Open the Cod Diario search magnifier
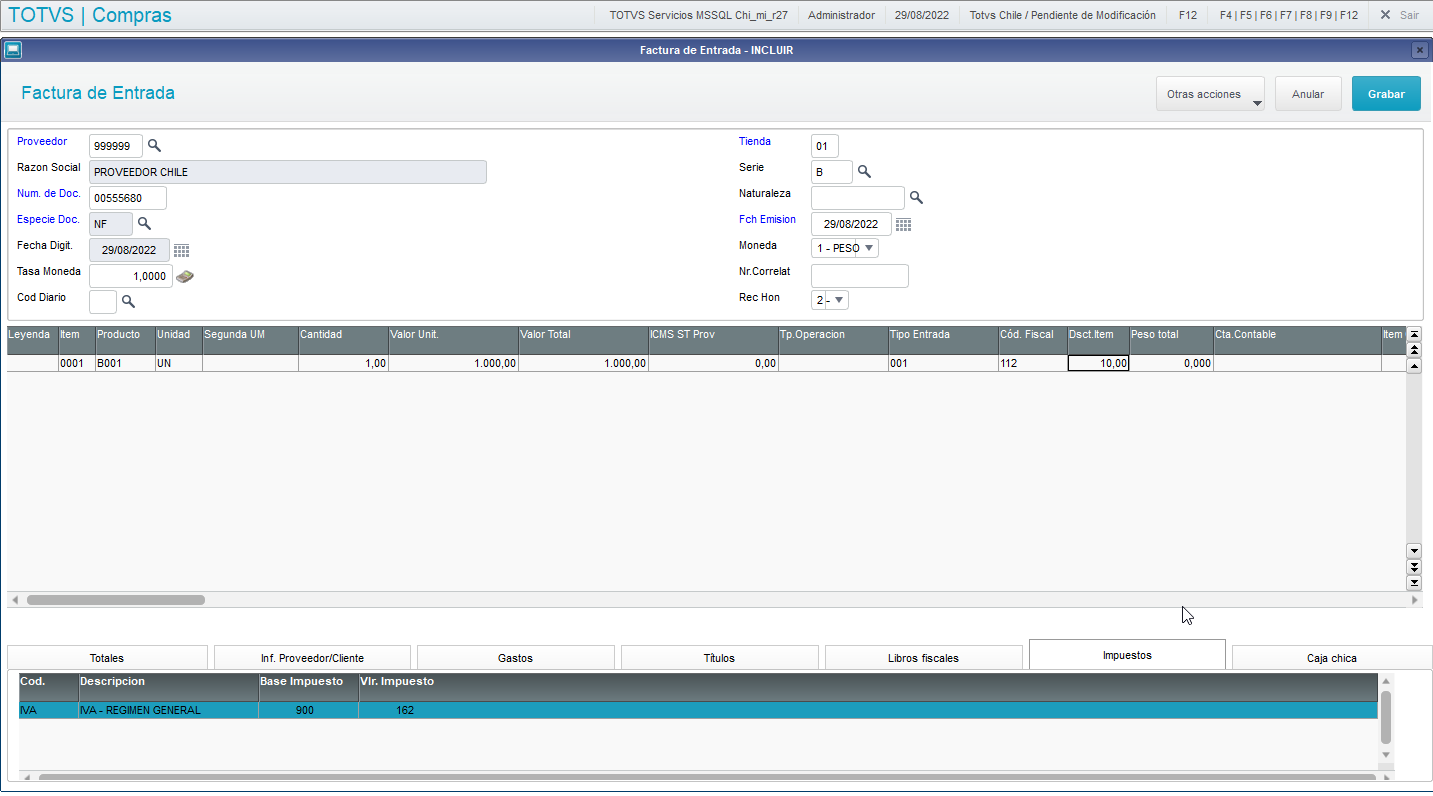The width and height of the screenshot is (1433, 796). click(128, 300)
